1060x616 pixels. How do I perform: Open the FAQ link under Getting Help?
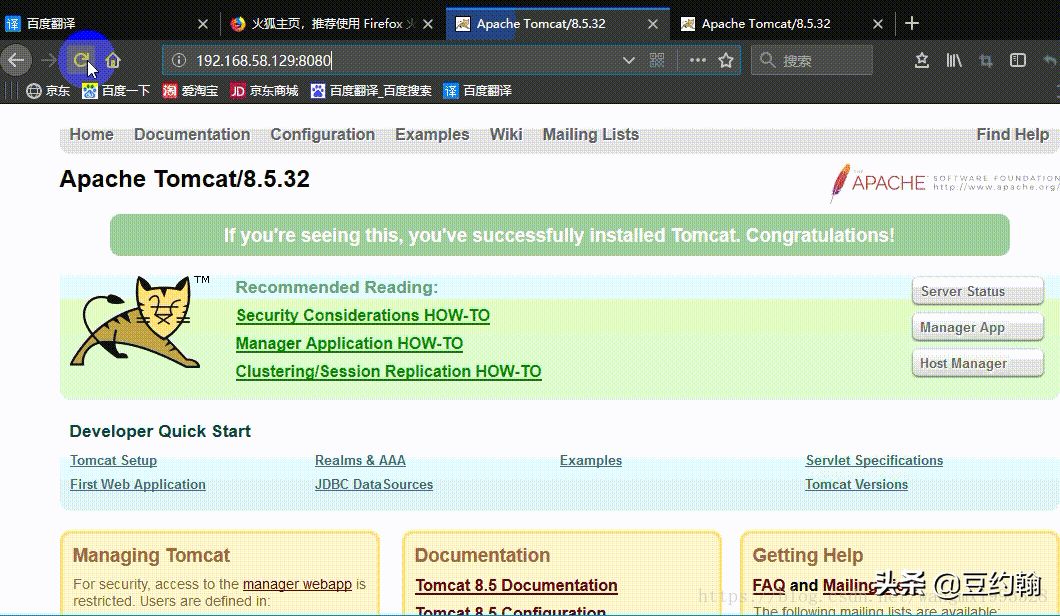pos(769,586)
